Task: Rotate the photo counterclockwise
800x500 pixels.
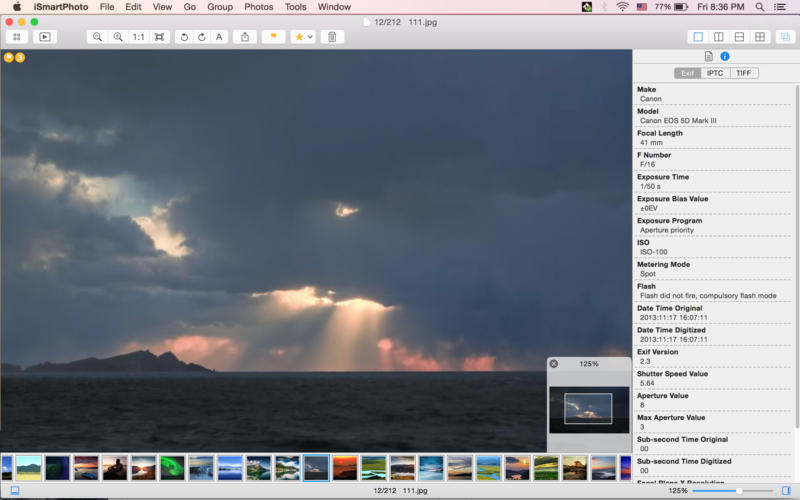Action: [x=183, y=37]
